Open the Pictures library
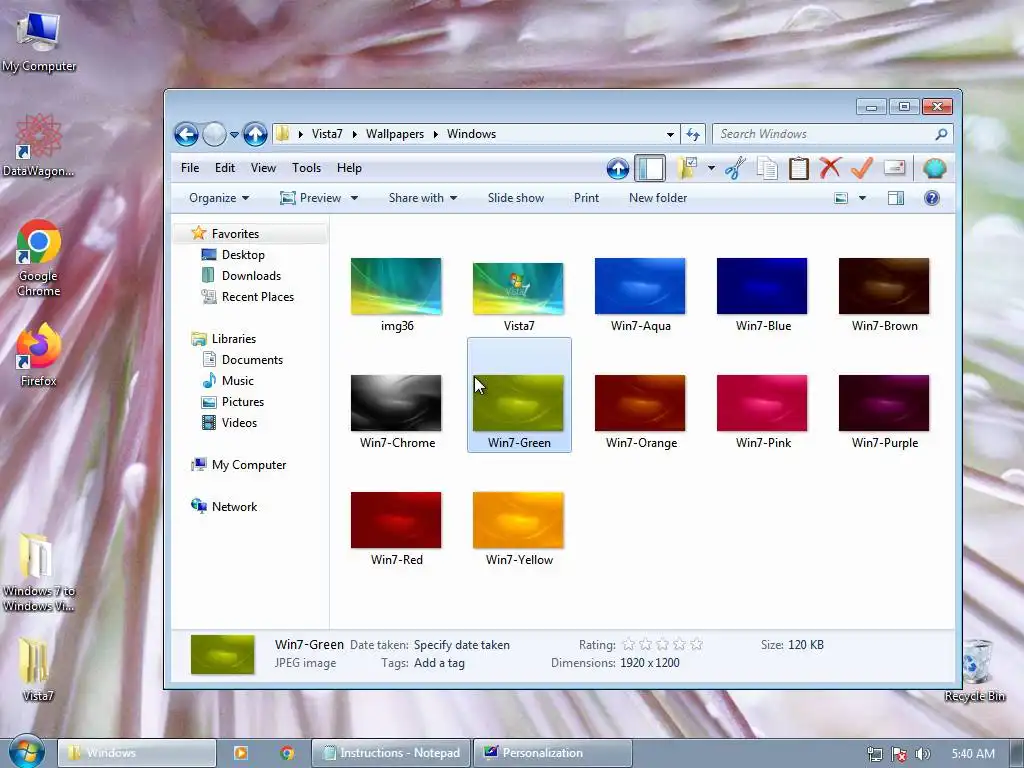 point(242,402)
